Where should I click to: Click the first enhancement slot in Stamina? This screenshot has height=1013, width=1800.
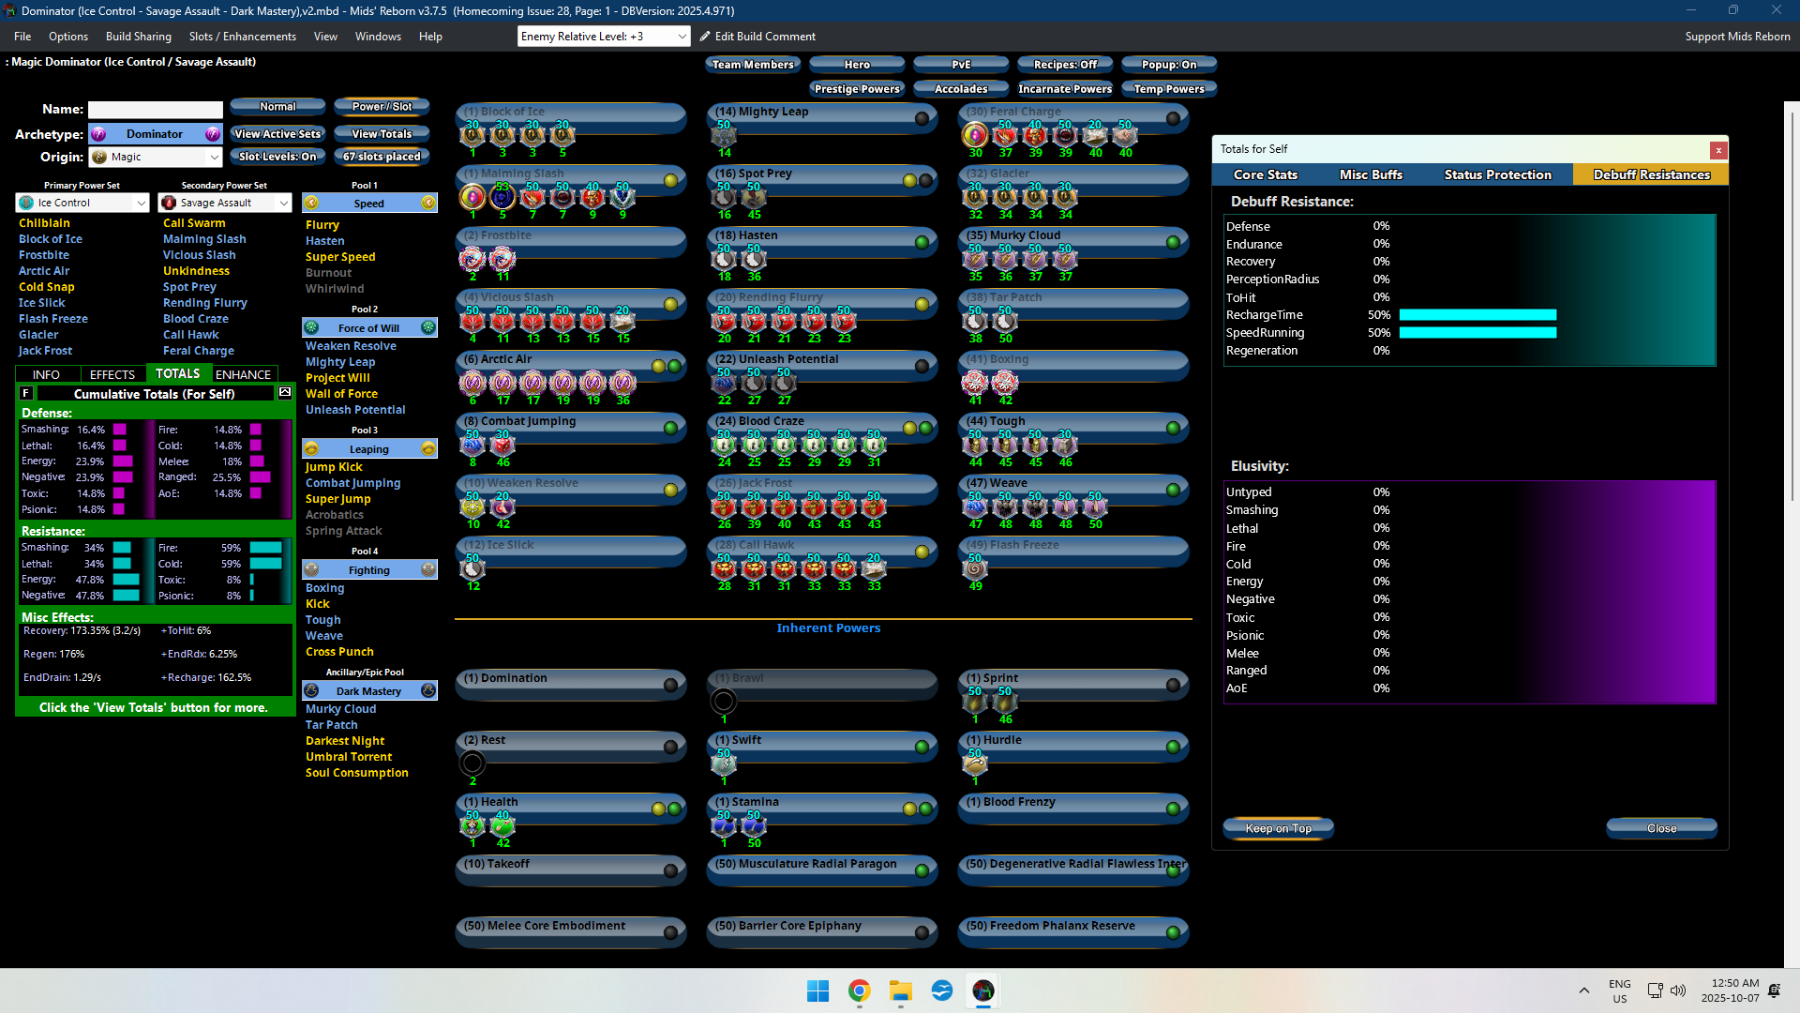[724, 826]
